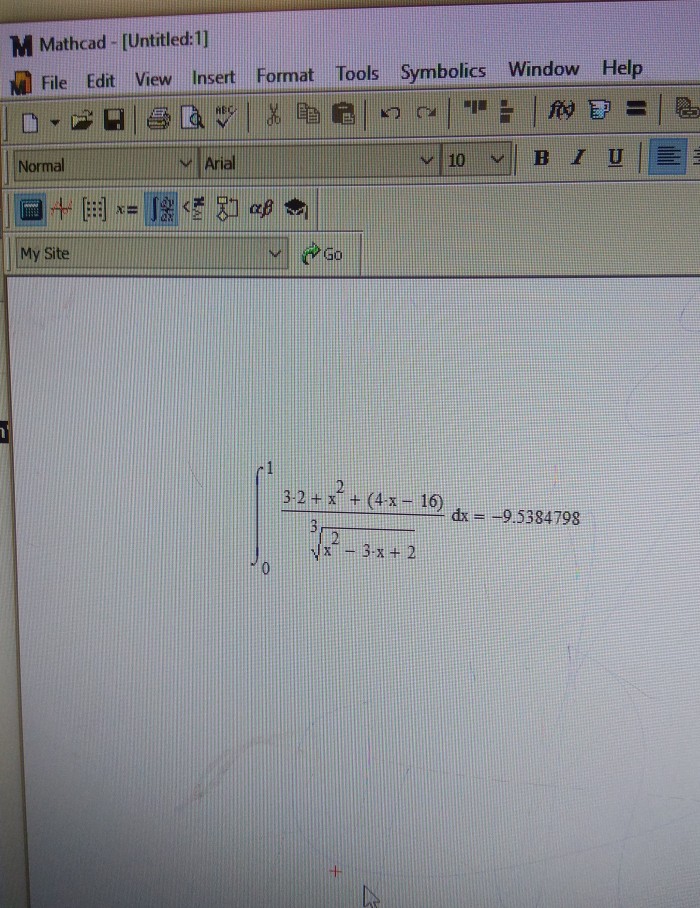700x908 pixels.
Task: Toggle Italic formatting
Action: 577,157
